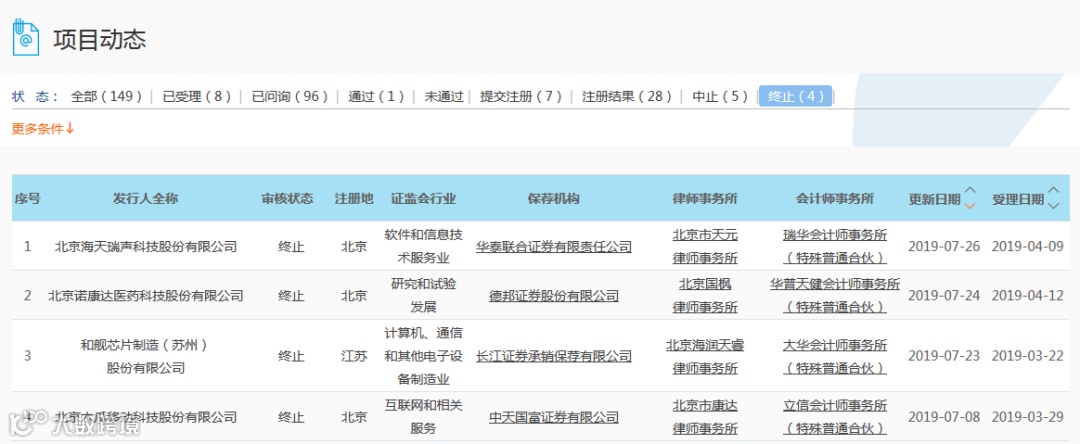The height and width of the screenshot is (444, 1080).
Task: Open 北京市天元律师事务所 law firm link
Action: [705, 246]
